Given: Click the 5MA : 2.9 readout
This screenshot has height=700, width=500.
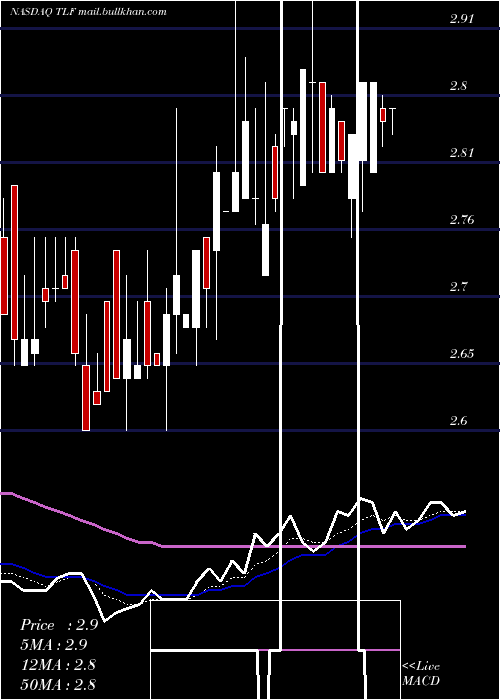Looking at the screenshot, I should tap(54, 645).
